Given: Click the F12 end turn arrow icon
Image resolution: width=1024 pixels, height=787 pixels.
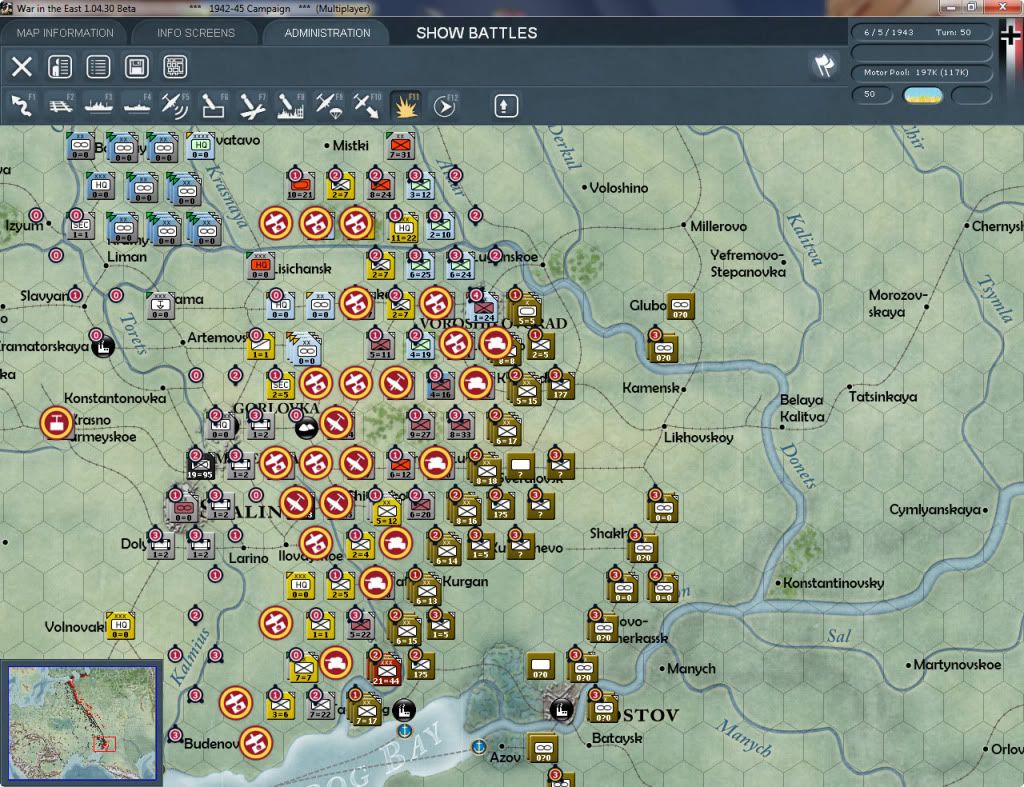Looking at the screenshot, I should click(x=445, y=106).
